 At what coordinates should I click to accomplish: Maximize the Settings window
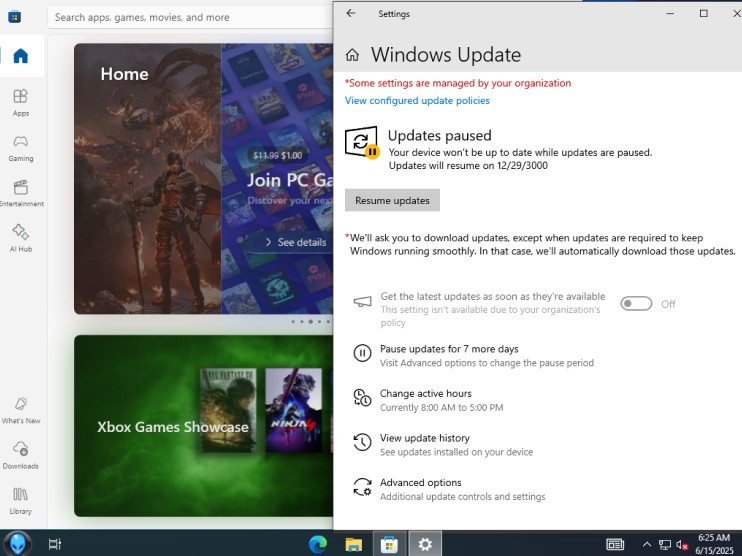pyautogui.click(x=704, y=13)
